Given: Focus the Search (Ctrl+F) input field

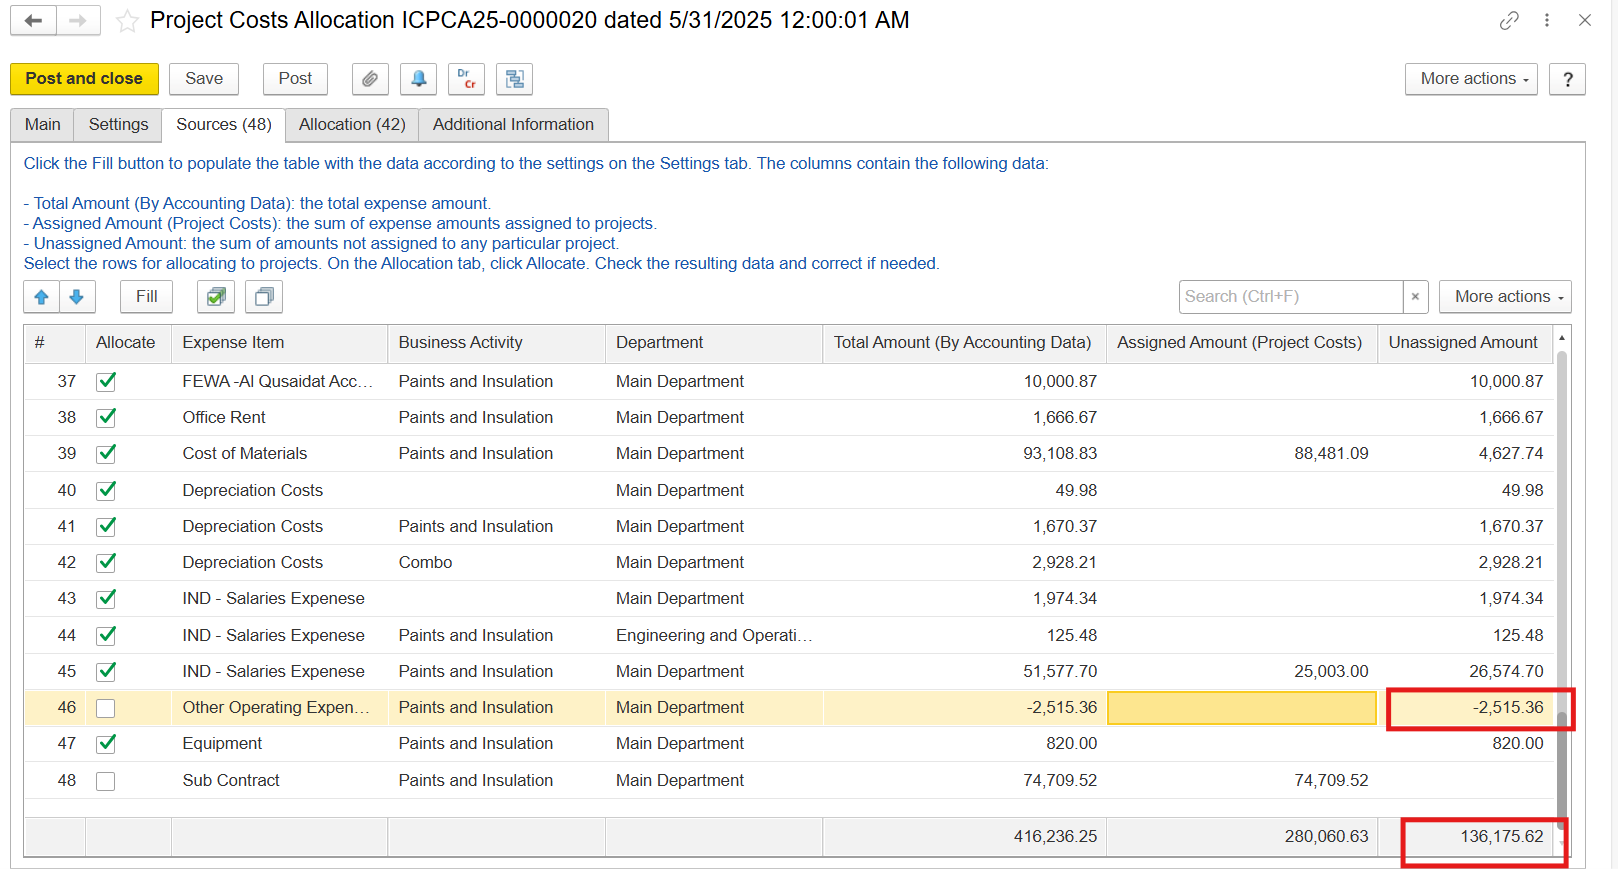Looking at the screenshot, I should (1290, 297).
